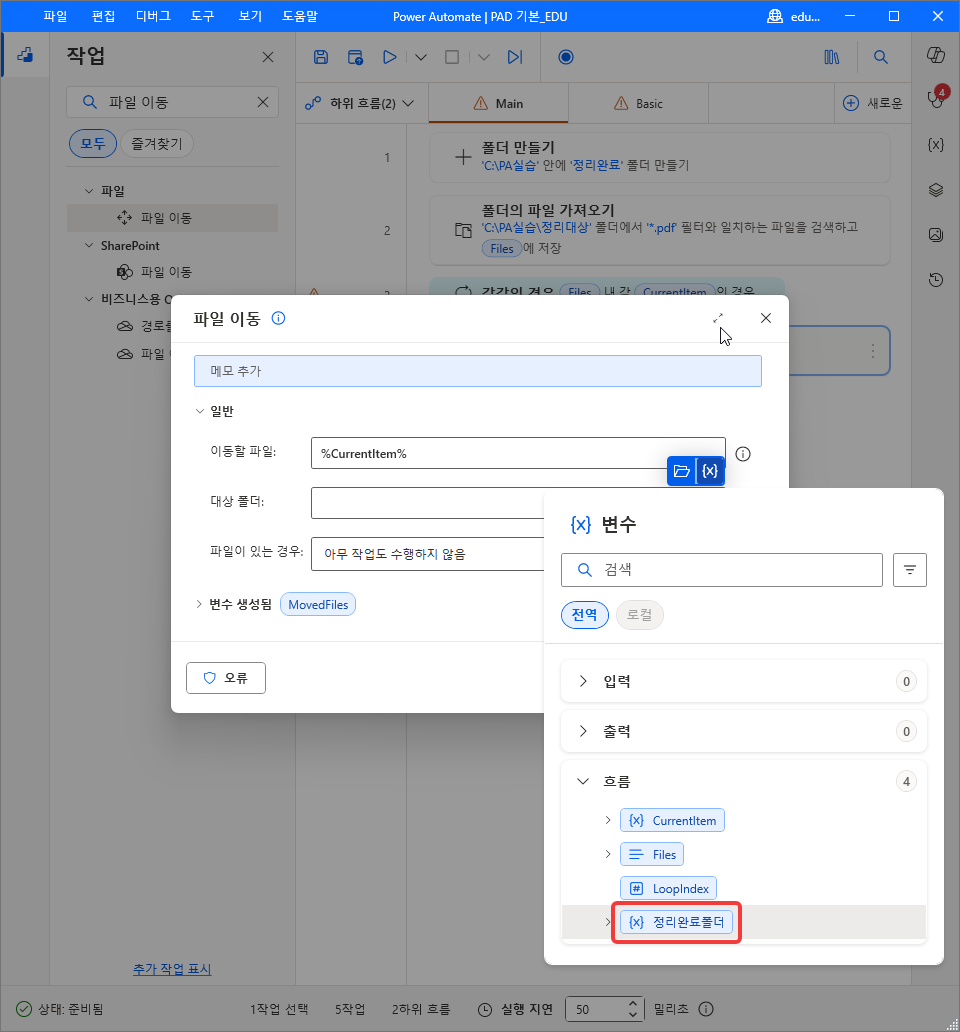Select the 전역 scope pill
This screenshot has width=960, height=1032.
(x=584, y=615)
